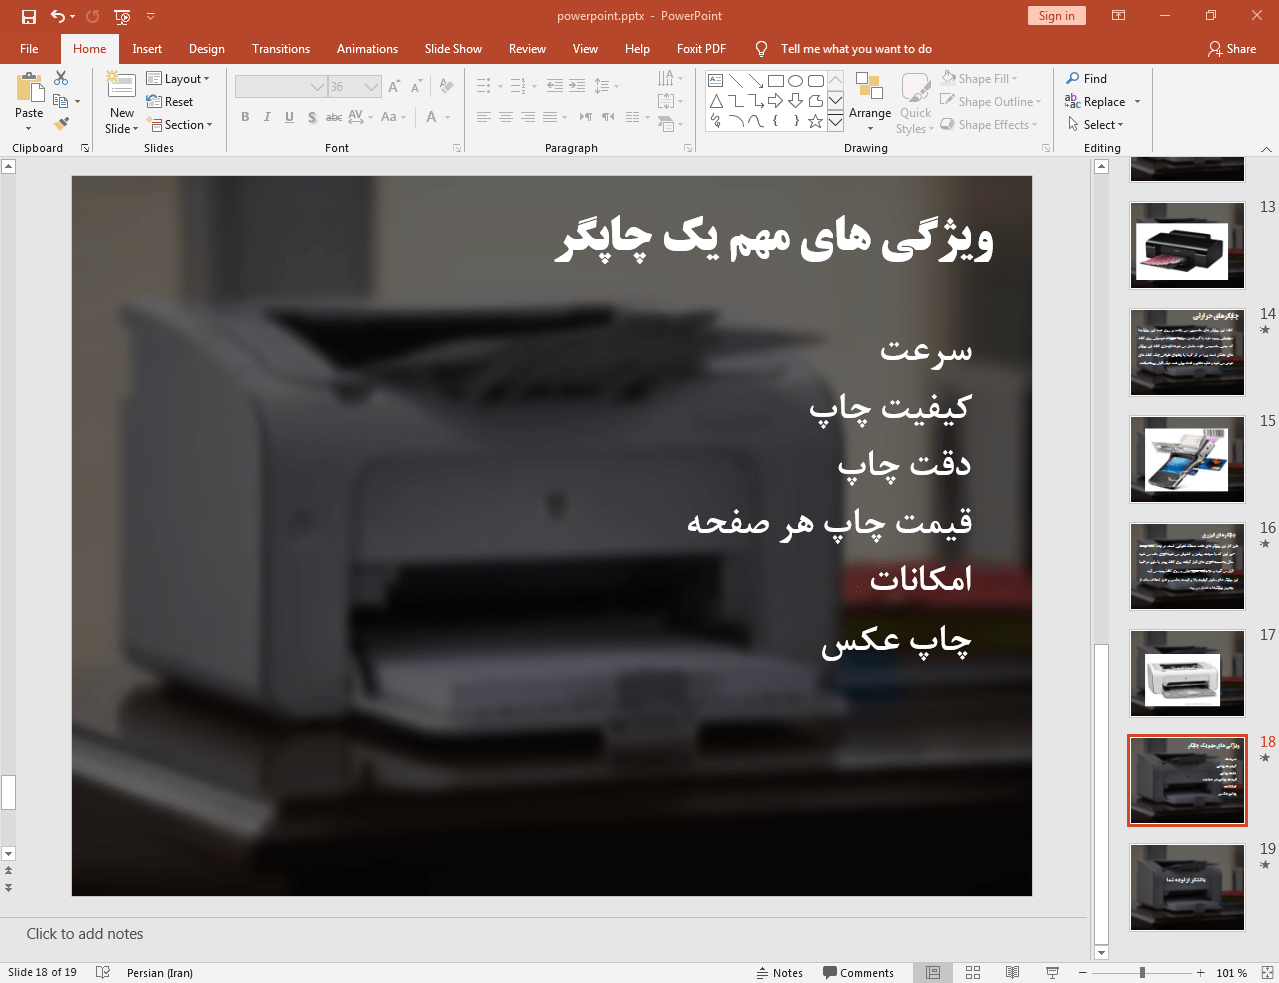Switch to the Transitions tab

281,49
